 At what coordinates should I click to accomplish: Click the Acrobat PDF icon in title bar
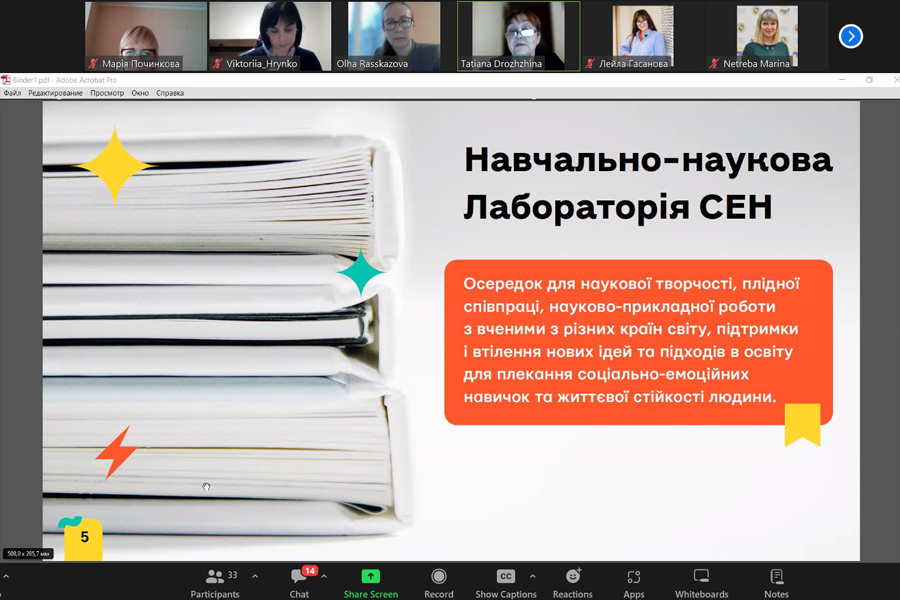pyautogui.click(x=6, y=80)
